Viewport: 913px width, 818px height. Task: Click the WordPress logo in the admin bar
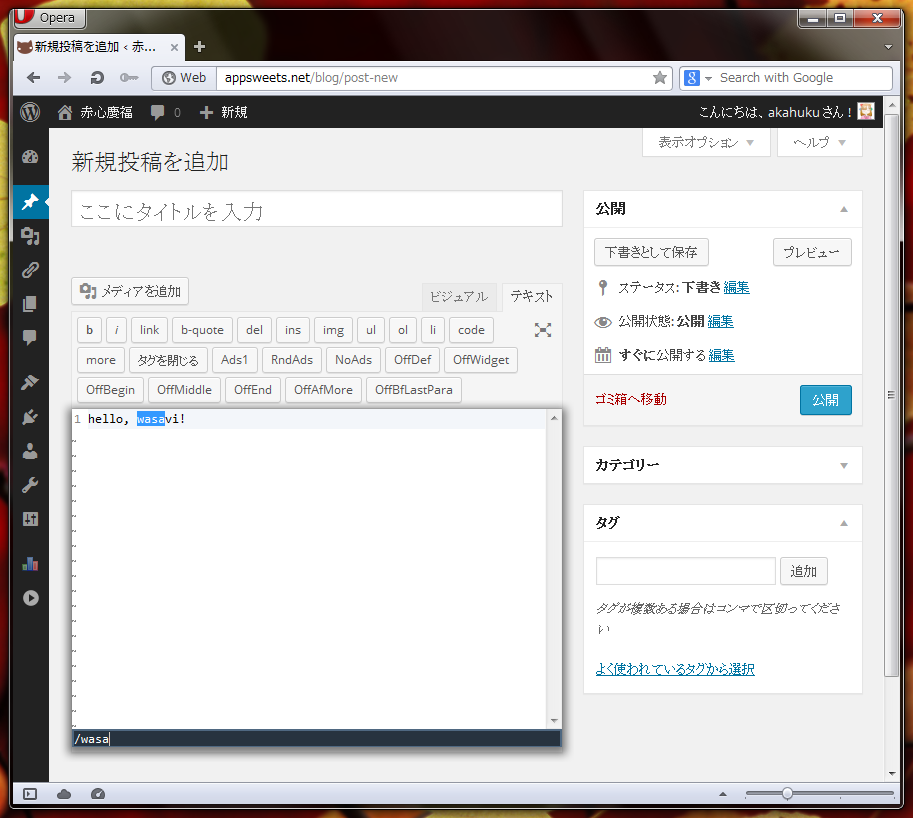point(30,112)
